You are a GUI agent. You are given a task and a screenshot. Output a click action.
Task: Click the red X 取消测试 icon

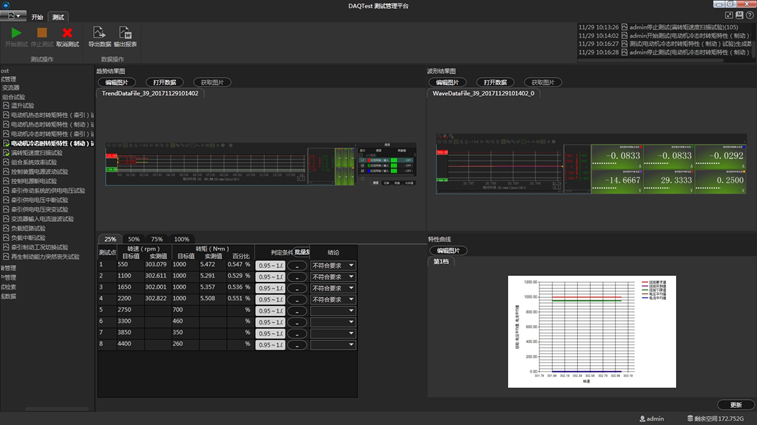[x=67, y=33]
